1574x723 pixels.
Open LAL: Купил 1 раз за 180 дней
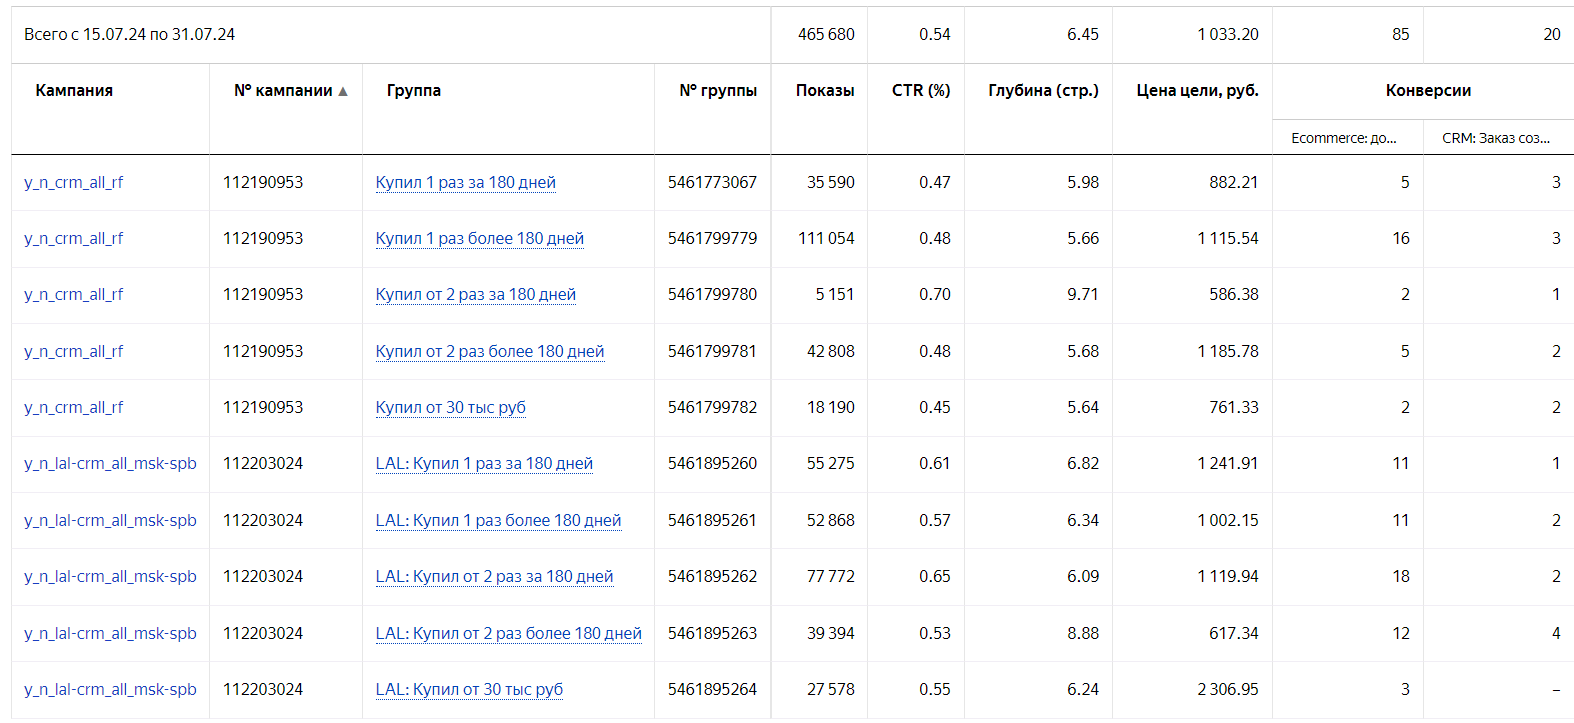point(484,463)
